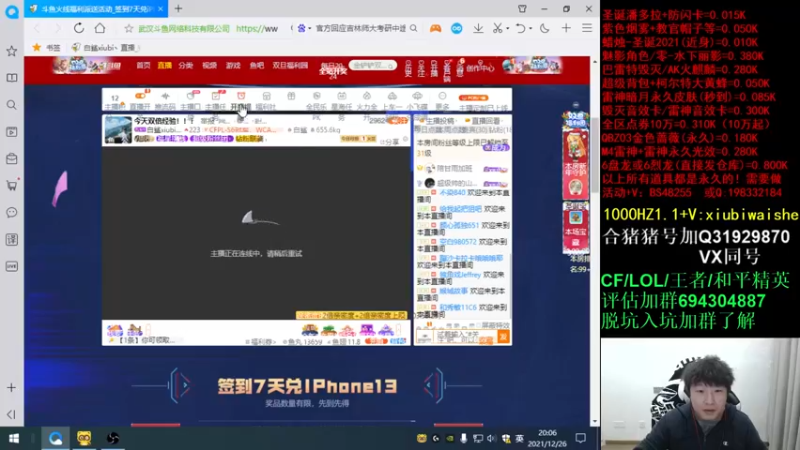
Task: Switch to 主播投稿 tab in chat panel
Action: (440, 121)
